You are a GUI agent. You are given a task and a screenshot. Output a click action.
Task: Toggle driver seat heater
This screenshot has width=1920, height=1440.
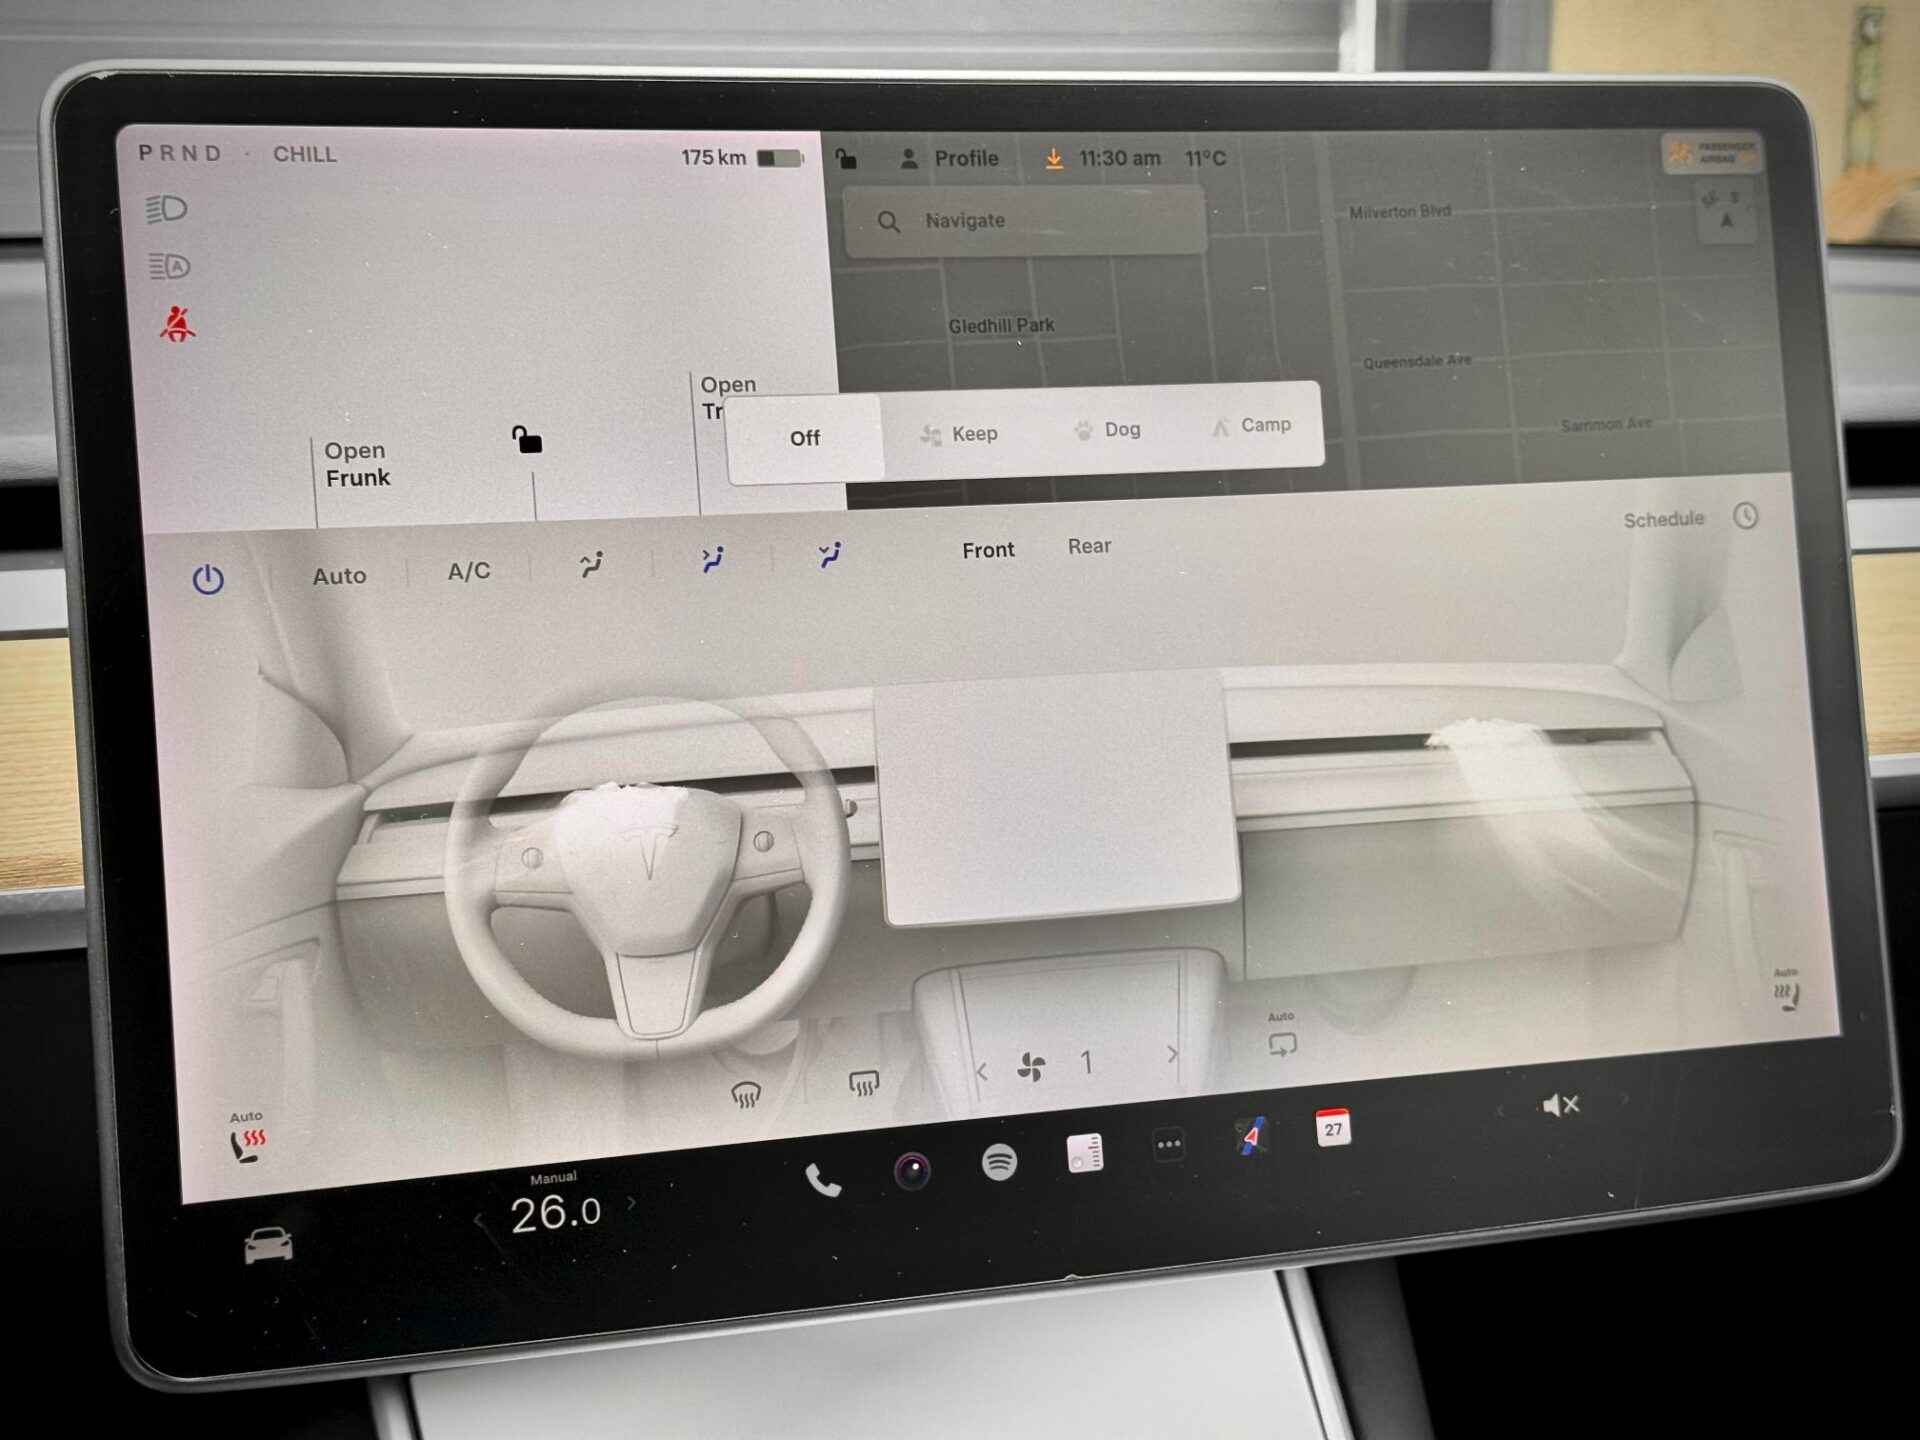coord(246,1144)
